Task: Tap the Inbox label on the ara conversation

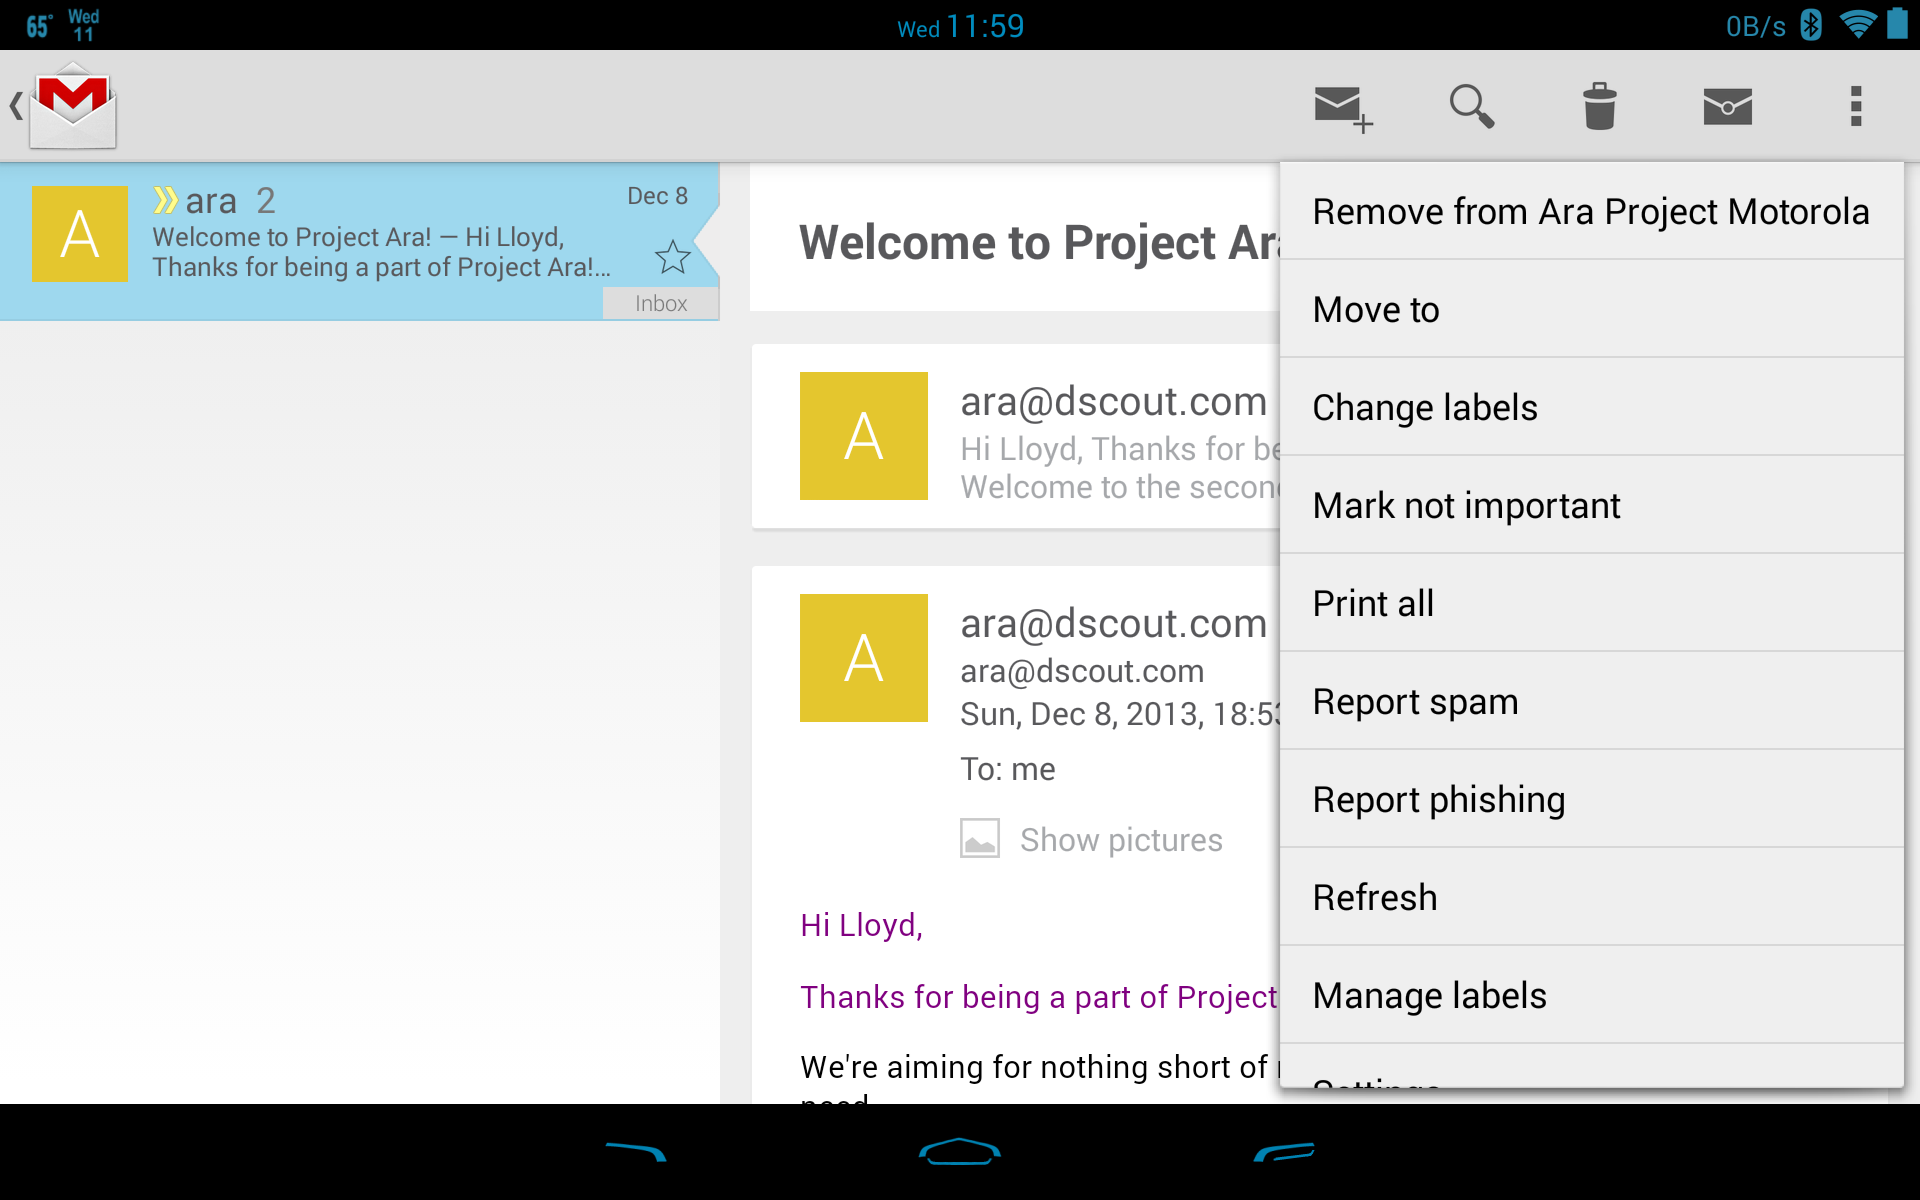Action: click(661, 303)
